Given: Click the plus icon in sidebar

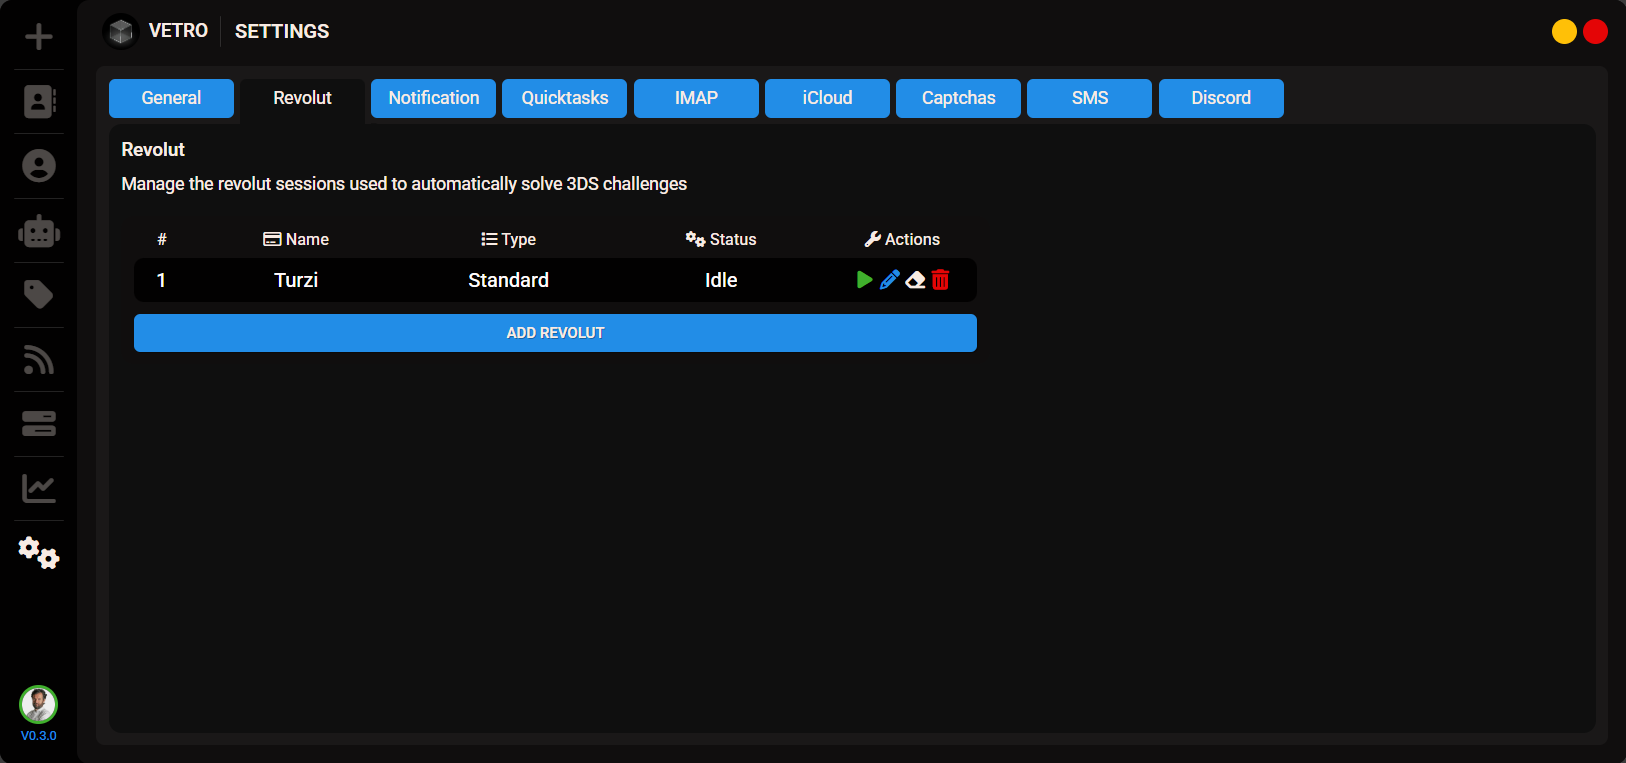Looking at the screenshot, I should 39,37.
